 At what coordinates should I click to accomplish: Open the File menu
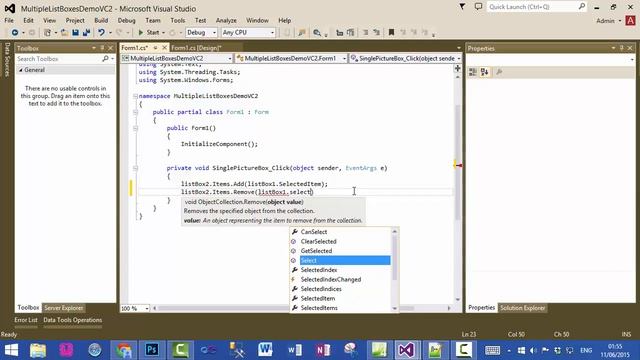coord(9,20)
